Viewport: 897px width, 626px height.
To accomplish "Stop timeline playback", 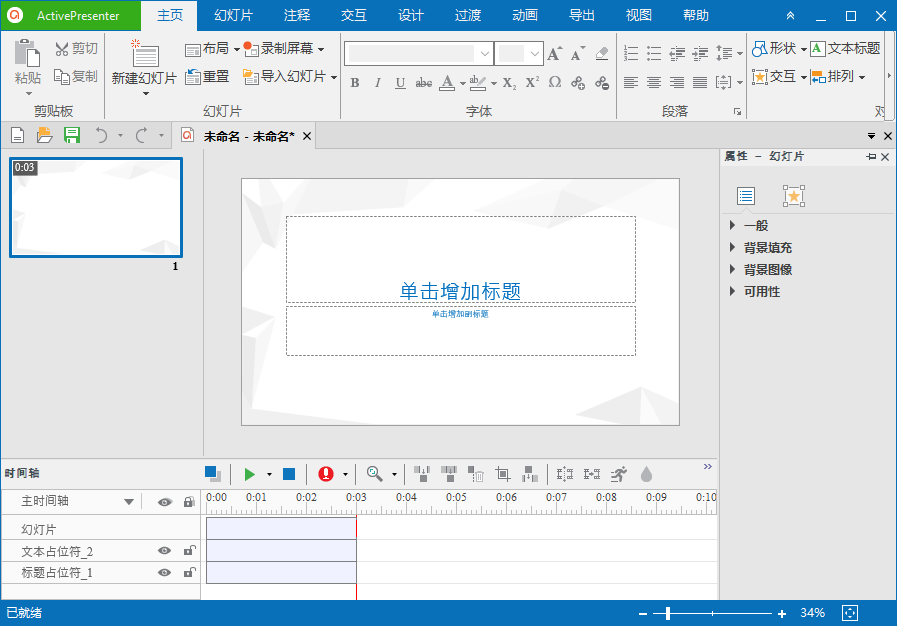I will pyautogui.click(x=289, y=474).
